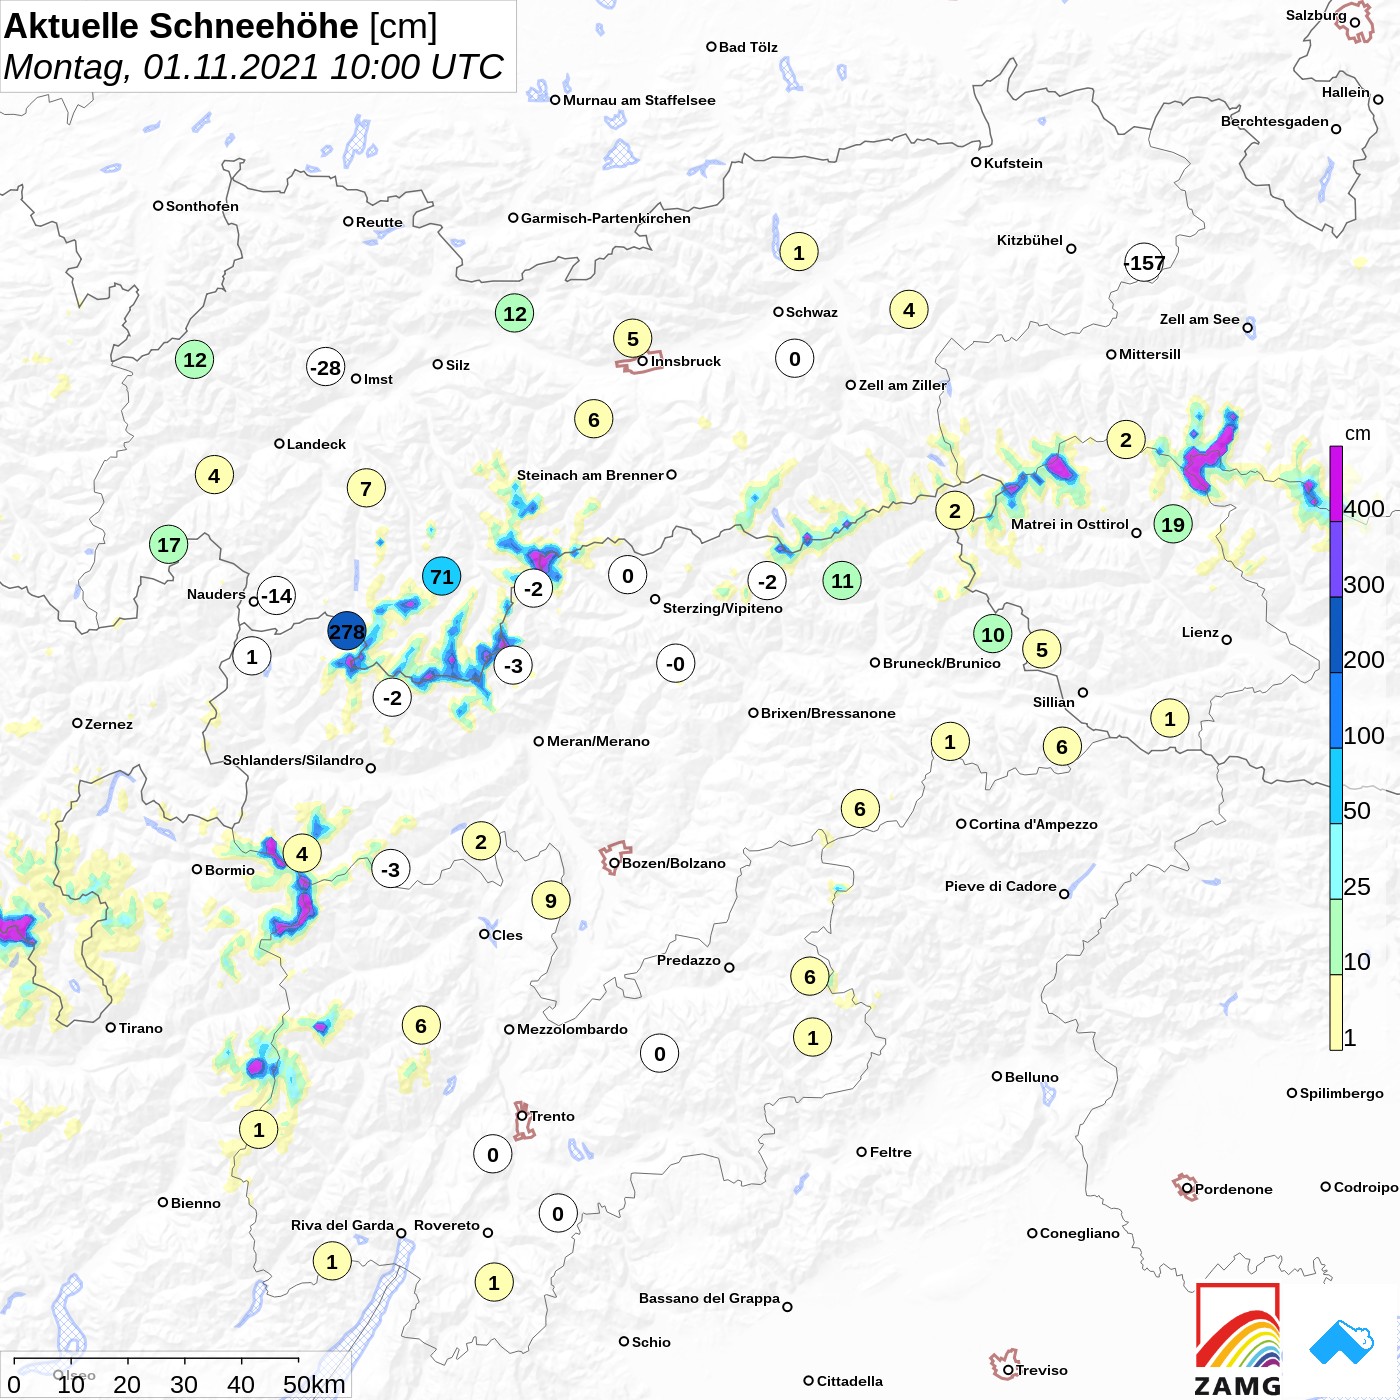Click the Schlanders/Silandro label
1400x1400 pixels.
click(x=293, y=760)
